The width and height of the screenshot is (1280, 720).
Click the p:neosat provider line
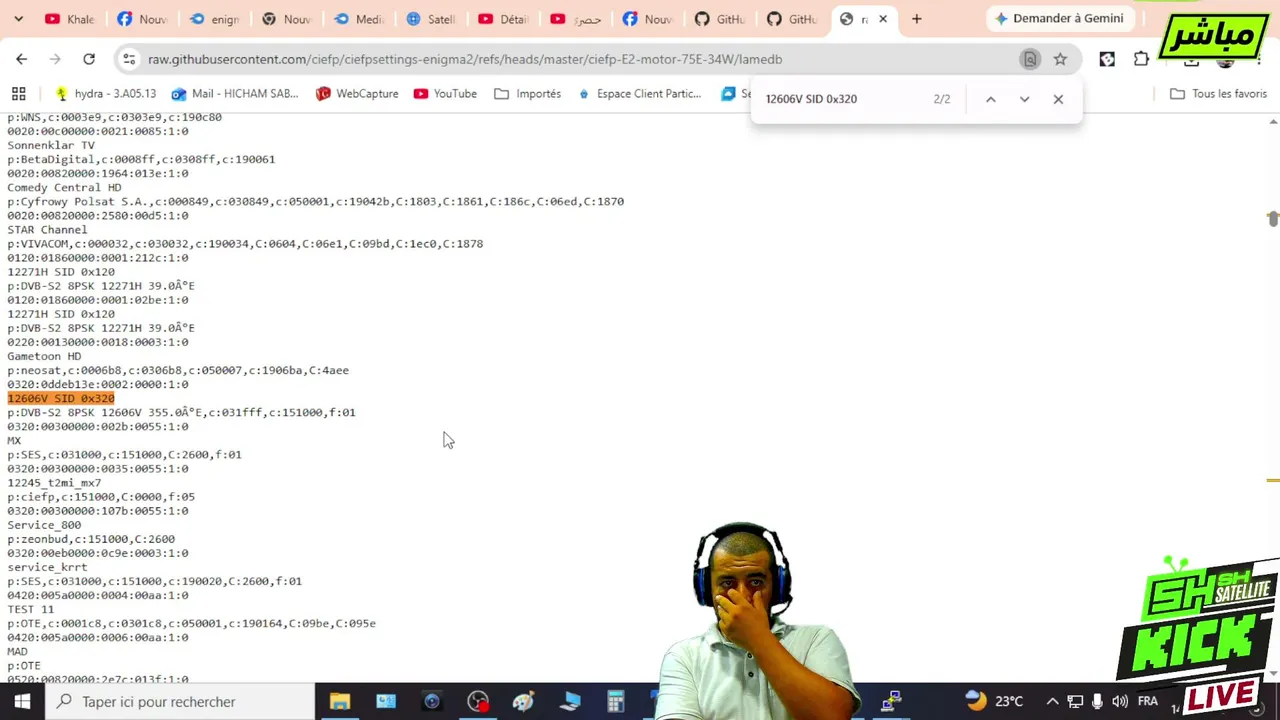178,370
